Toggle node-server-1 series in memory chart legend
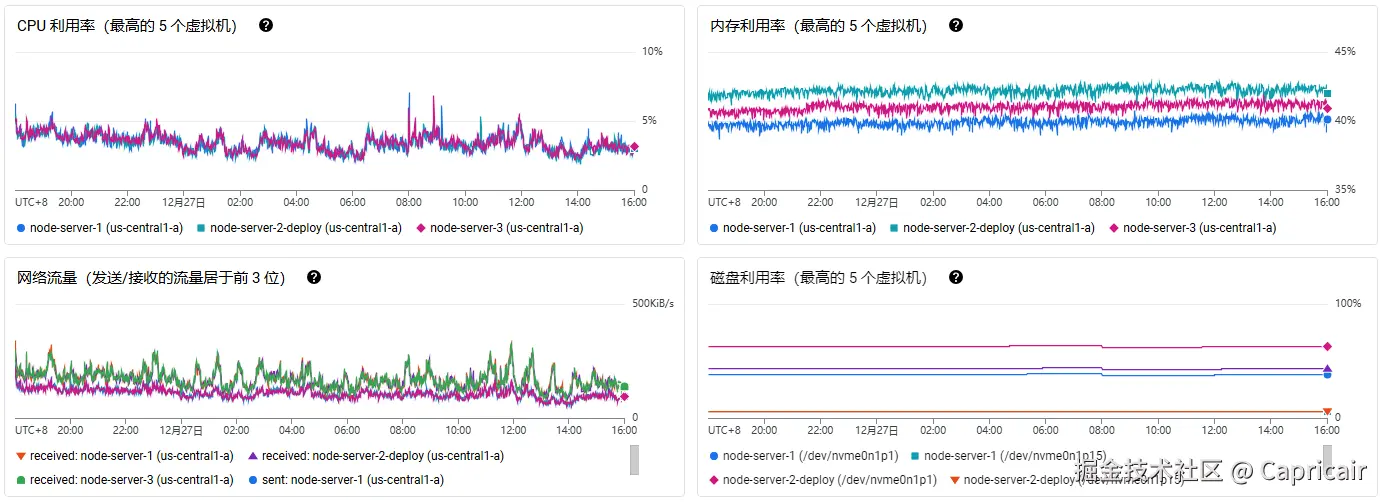1383x502 pixels. coord(793,228)
